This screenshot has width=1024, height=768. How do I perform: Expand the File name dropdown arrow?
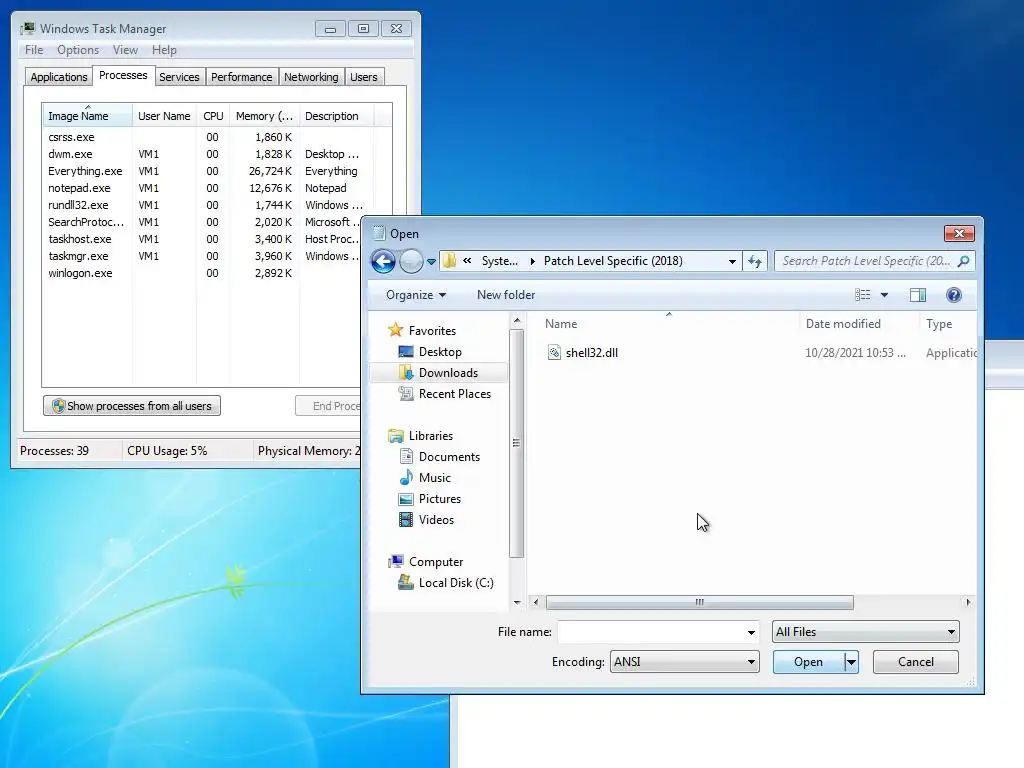(x=751, y=632)
